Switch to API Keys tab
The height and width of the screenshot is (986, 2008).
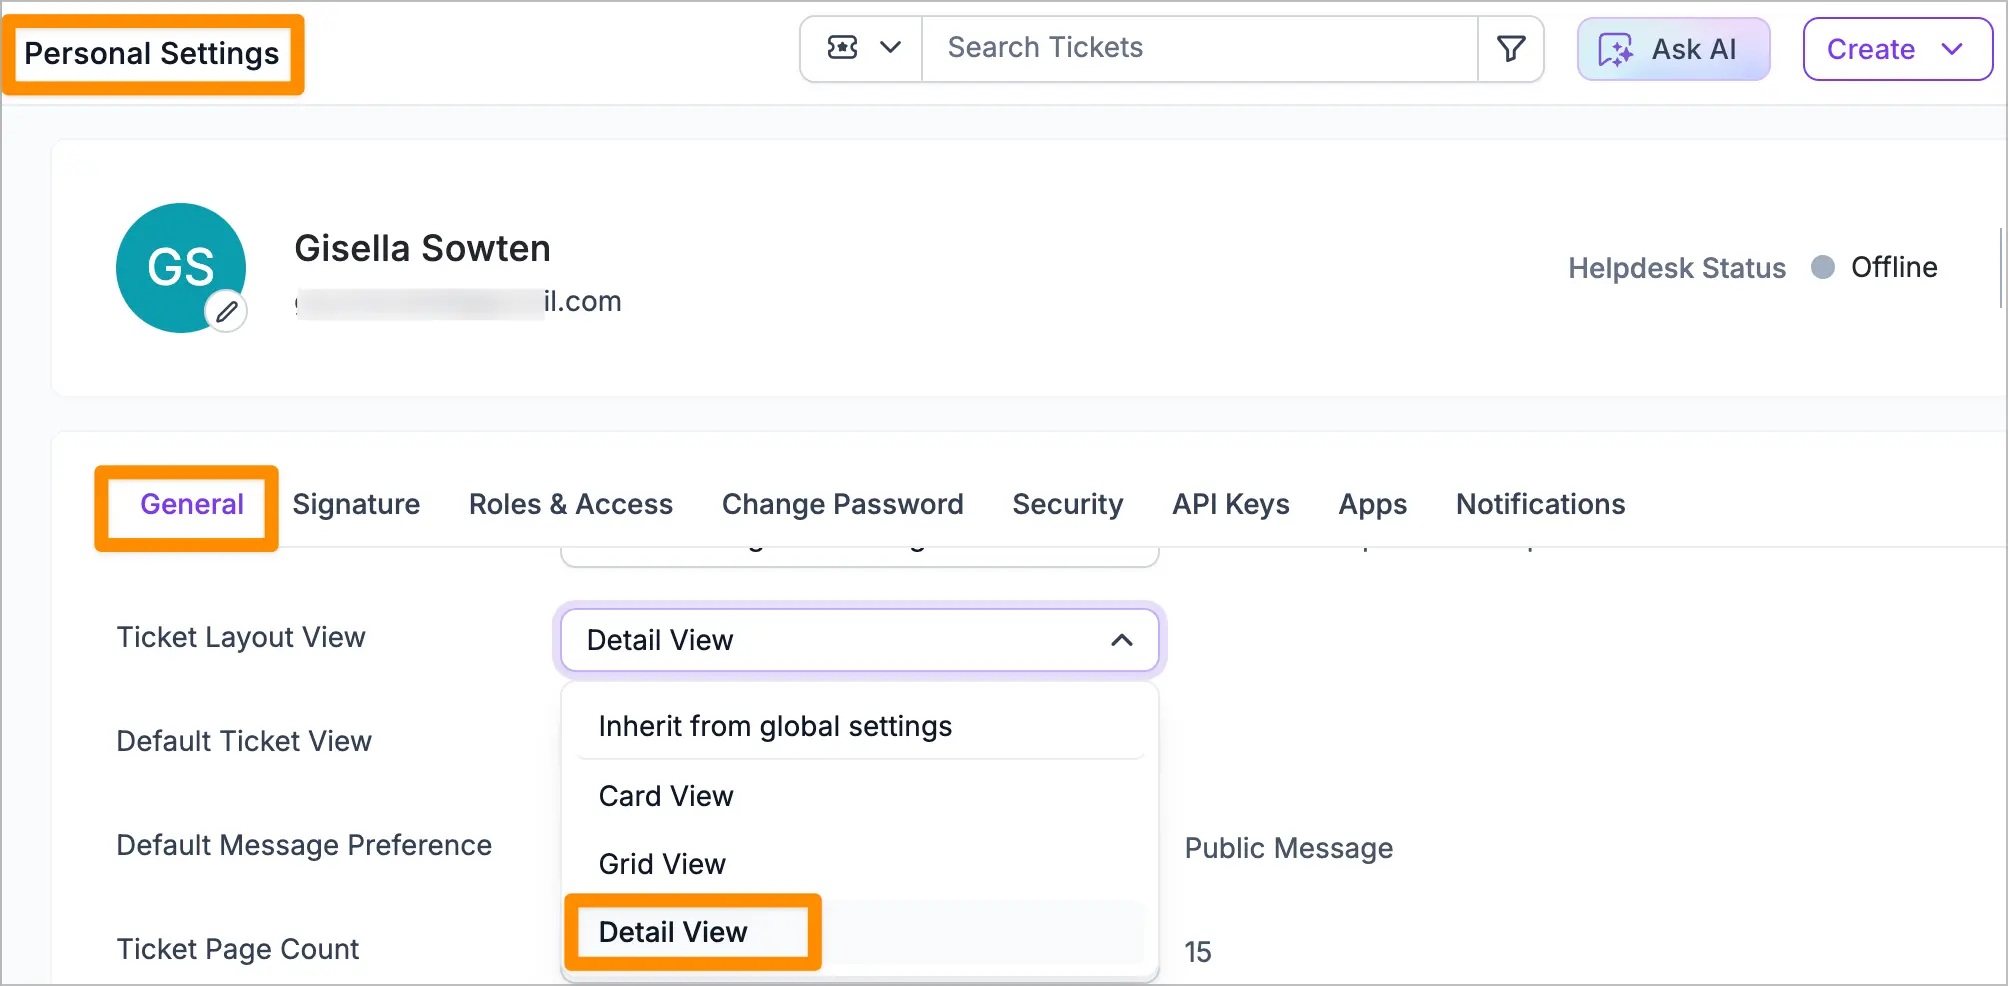point(1230,504)
